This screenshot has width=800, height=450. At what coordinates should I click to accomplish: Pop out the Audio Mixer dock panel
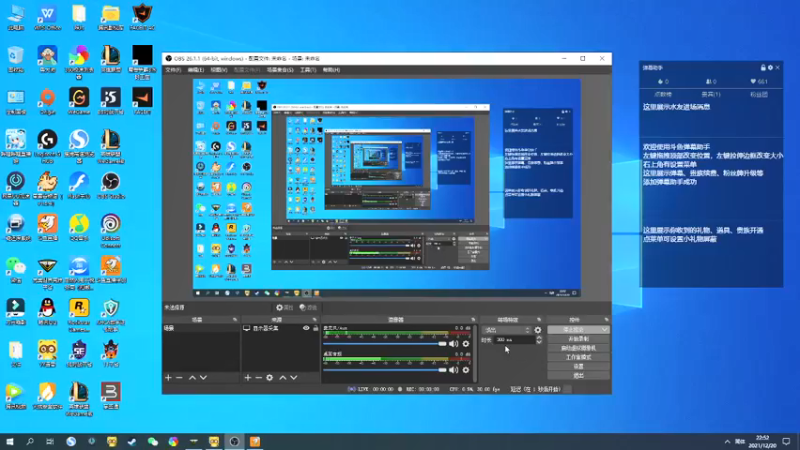click(x=473, y=320)
